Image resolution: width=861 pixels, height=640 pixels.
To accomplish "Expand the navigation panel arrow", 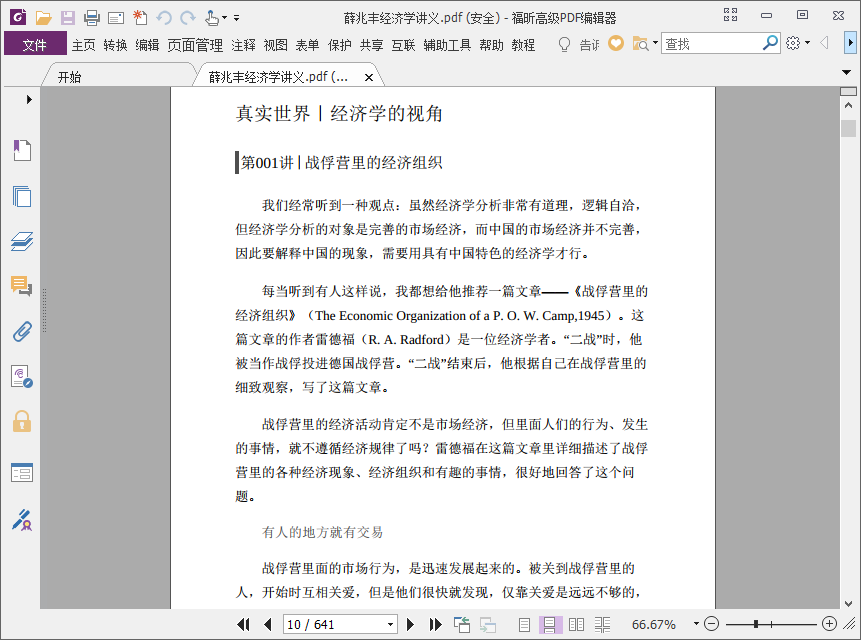I will click(29, 99).
